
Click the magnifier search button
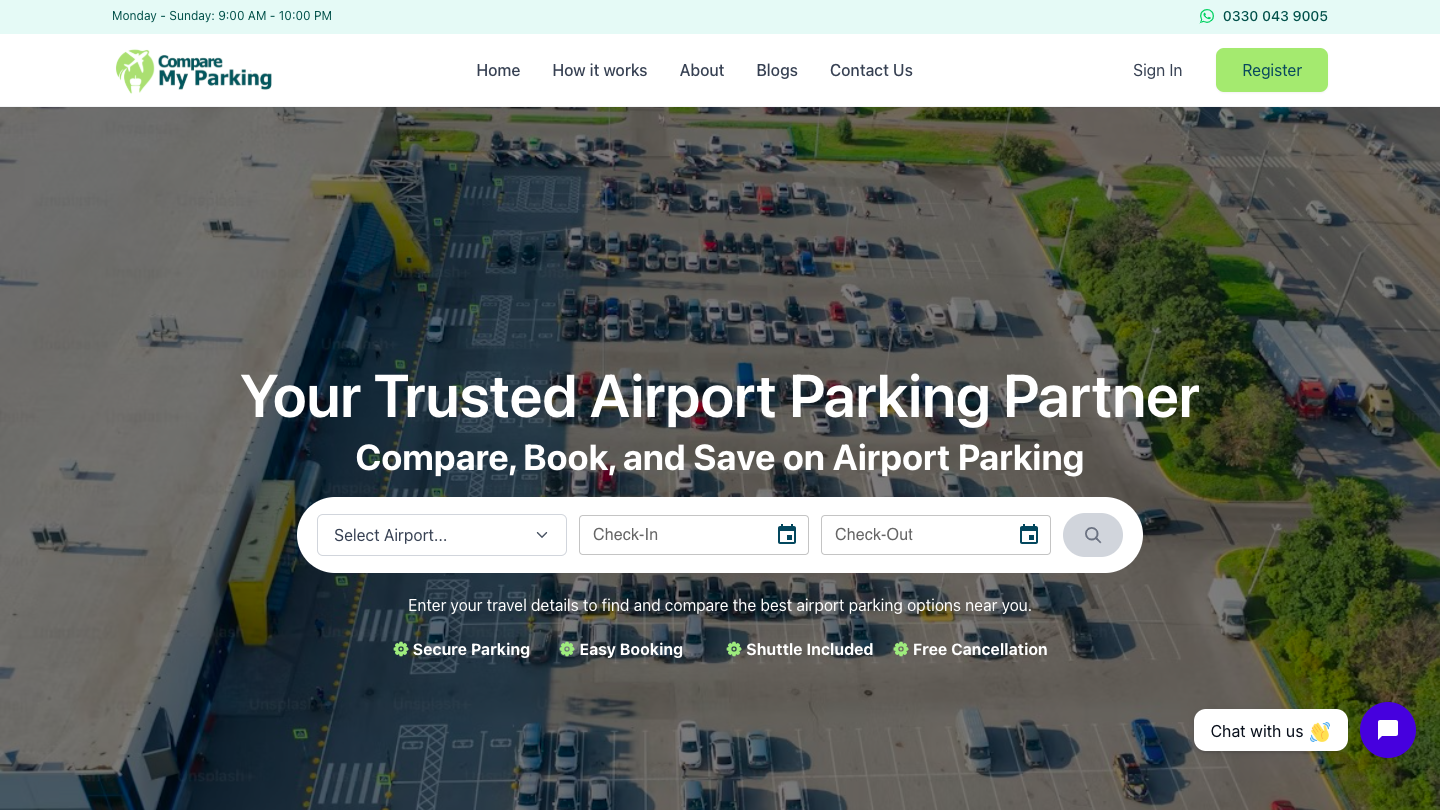coord(1093,535)
